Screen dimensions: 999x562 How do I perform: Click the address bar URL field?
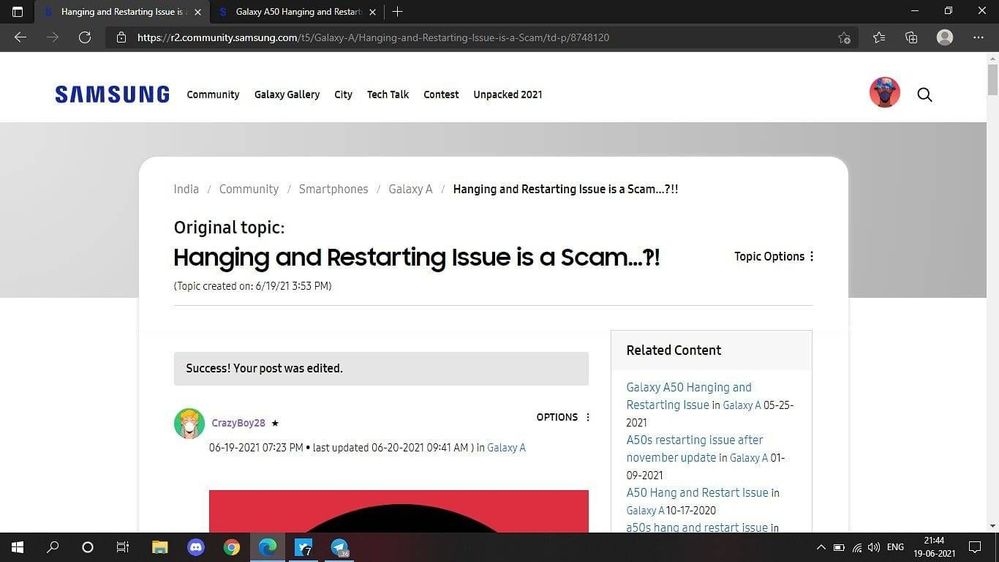tap(471, 38)
